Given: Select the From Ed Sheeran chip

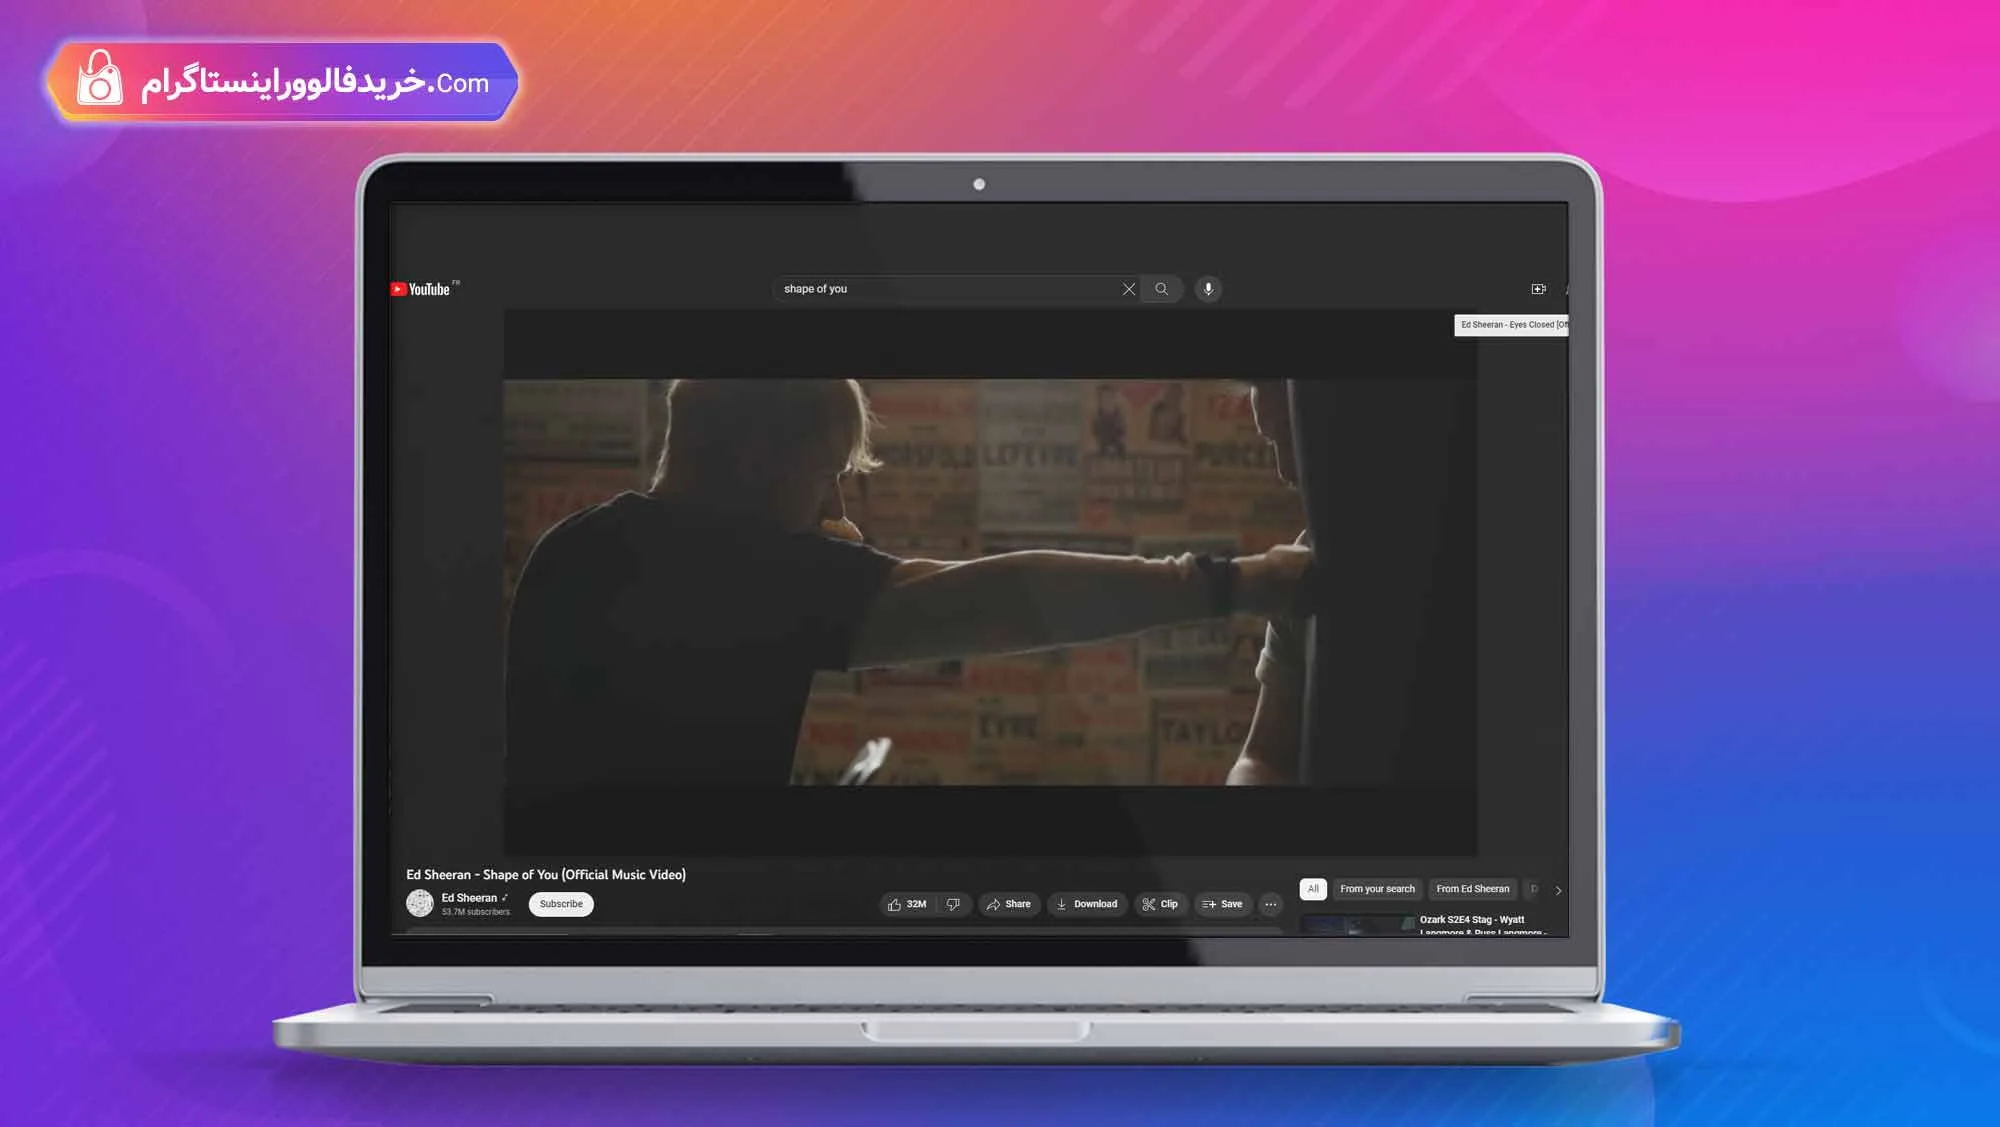Looking at the screenshot, I should pos(1473,889).
